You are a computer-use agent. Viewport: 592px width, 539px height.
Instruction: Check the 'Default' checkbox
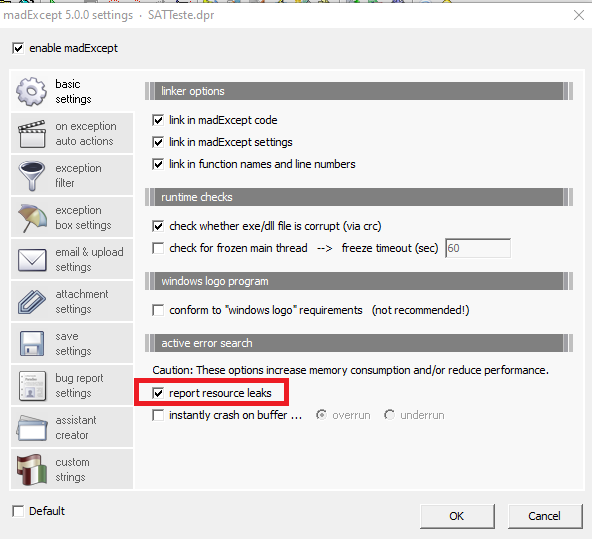pos(18,511)
